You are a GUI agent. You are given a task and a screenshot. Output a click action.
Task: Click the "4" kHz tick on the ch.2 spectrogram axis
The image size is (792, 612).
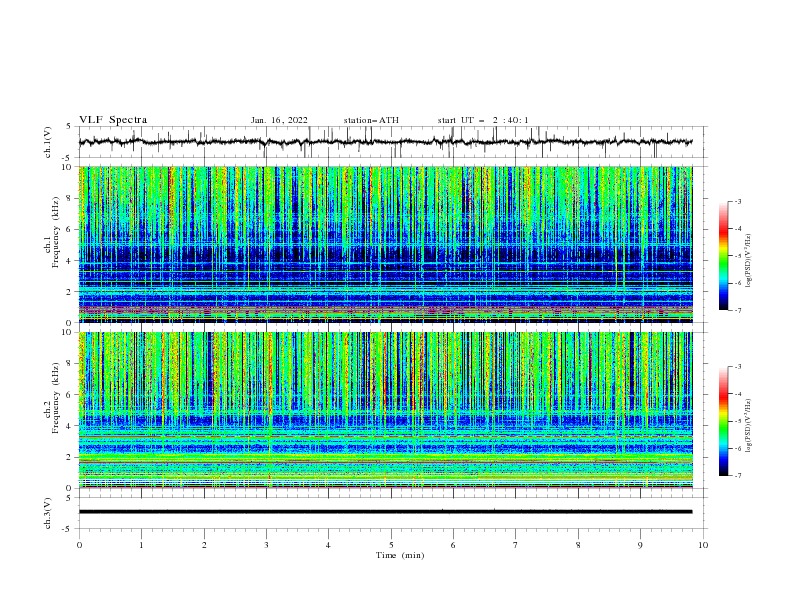[x=70, y=426]
